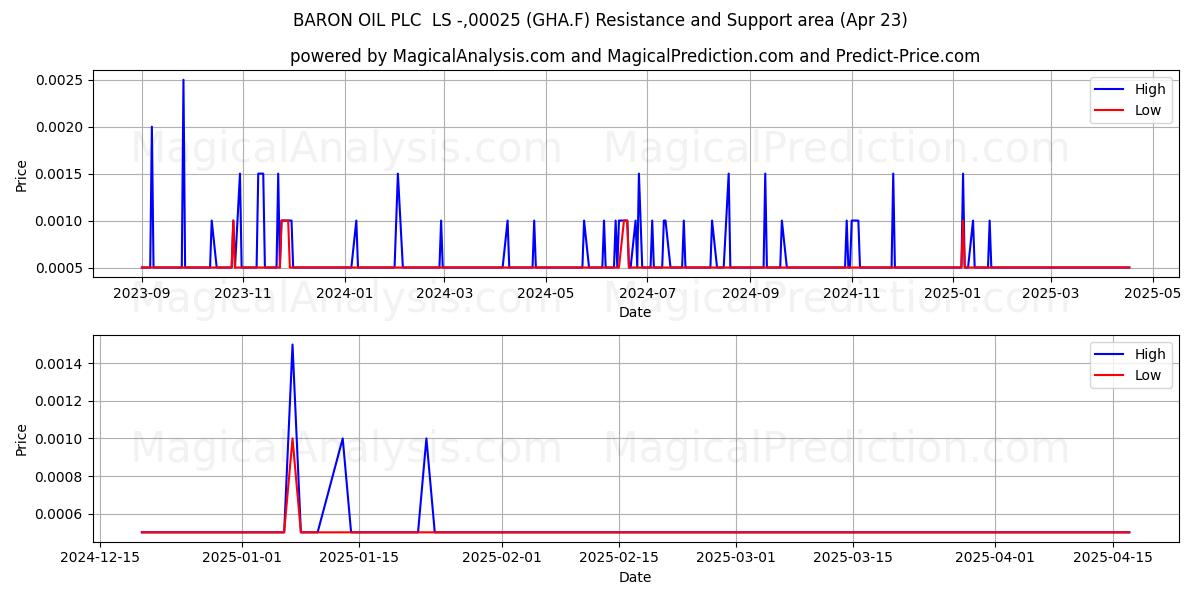Click the 0.0015 High peak in the bottom chart
This screenshot has height=600, width=1200.
click(292, 345)
